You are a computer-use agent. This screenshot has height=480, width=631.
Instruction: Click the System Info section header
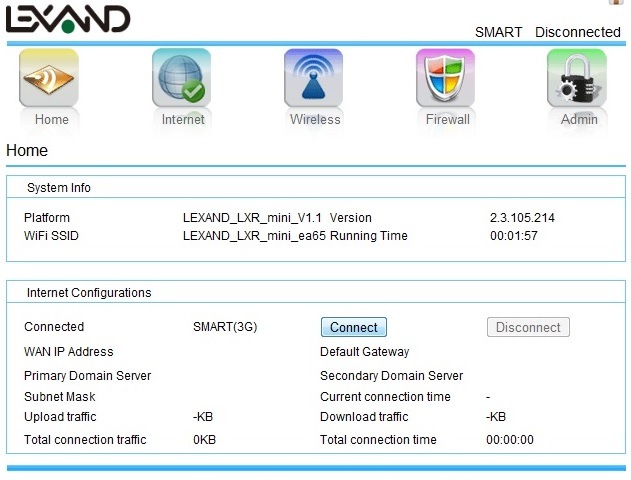tap(59, 188)
